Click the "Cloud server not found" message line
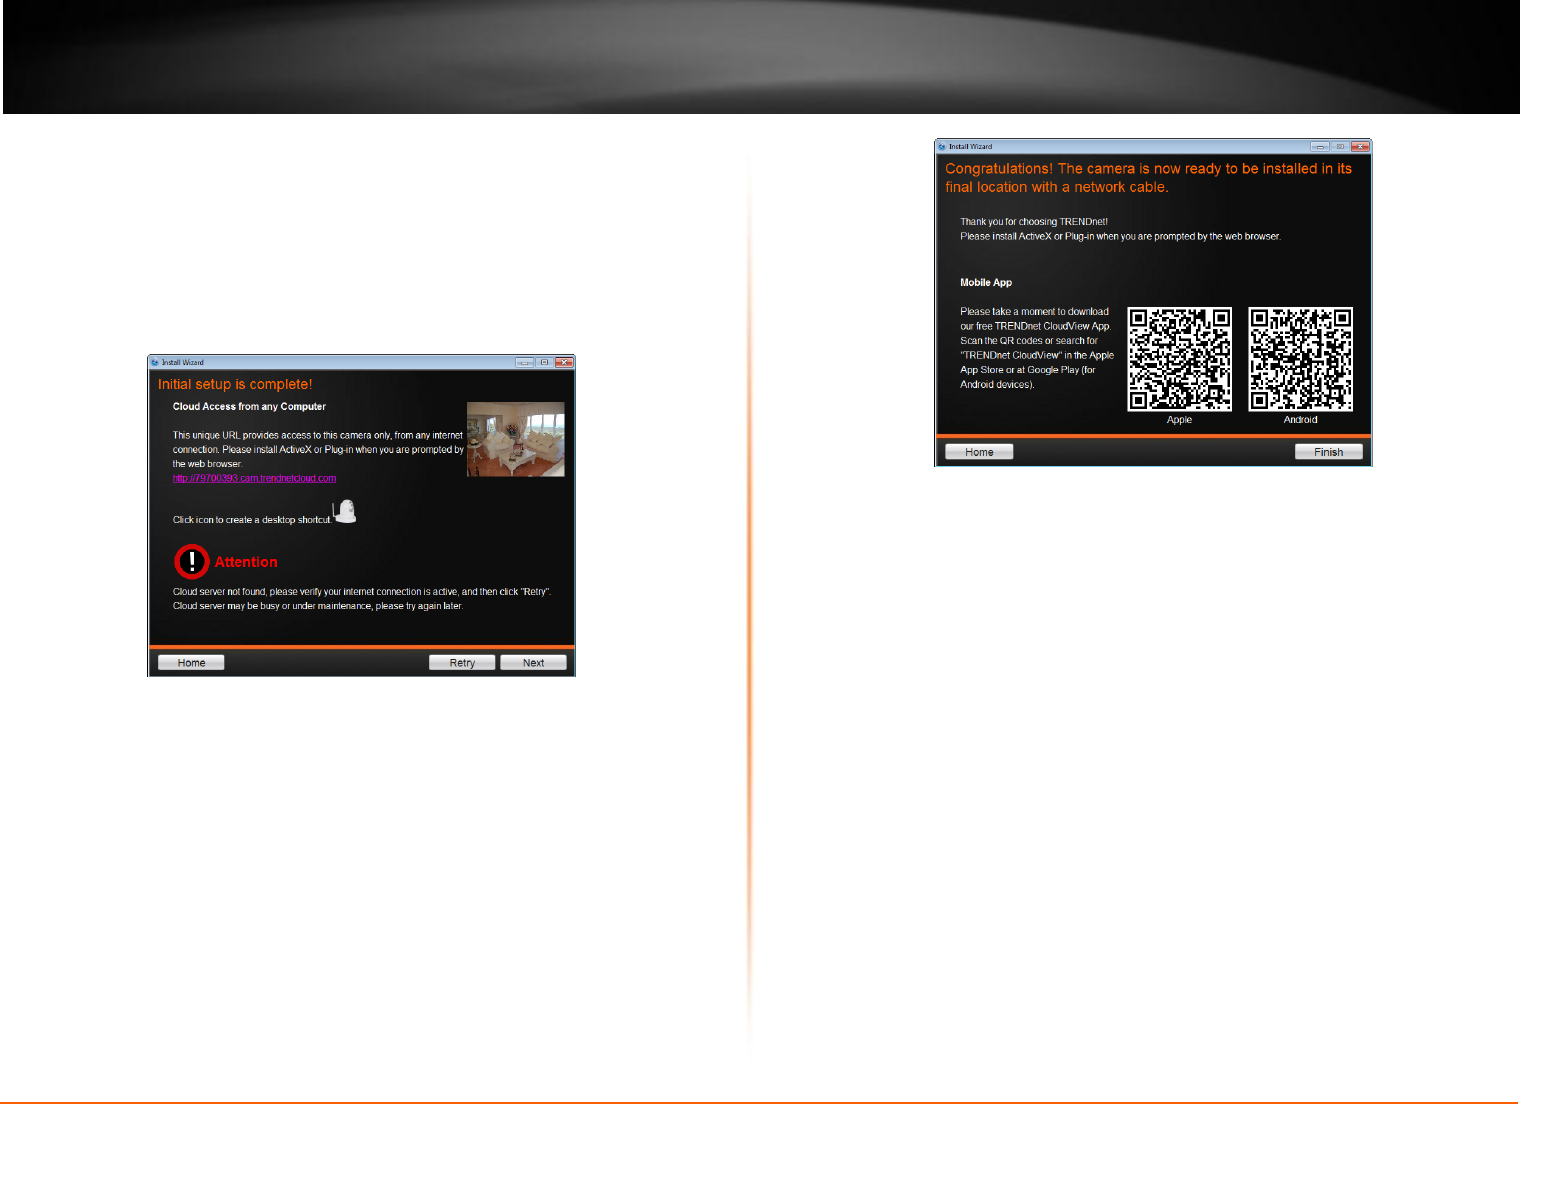 click(362, 592)
